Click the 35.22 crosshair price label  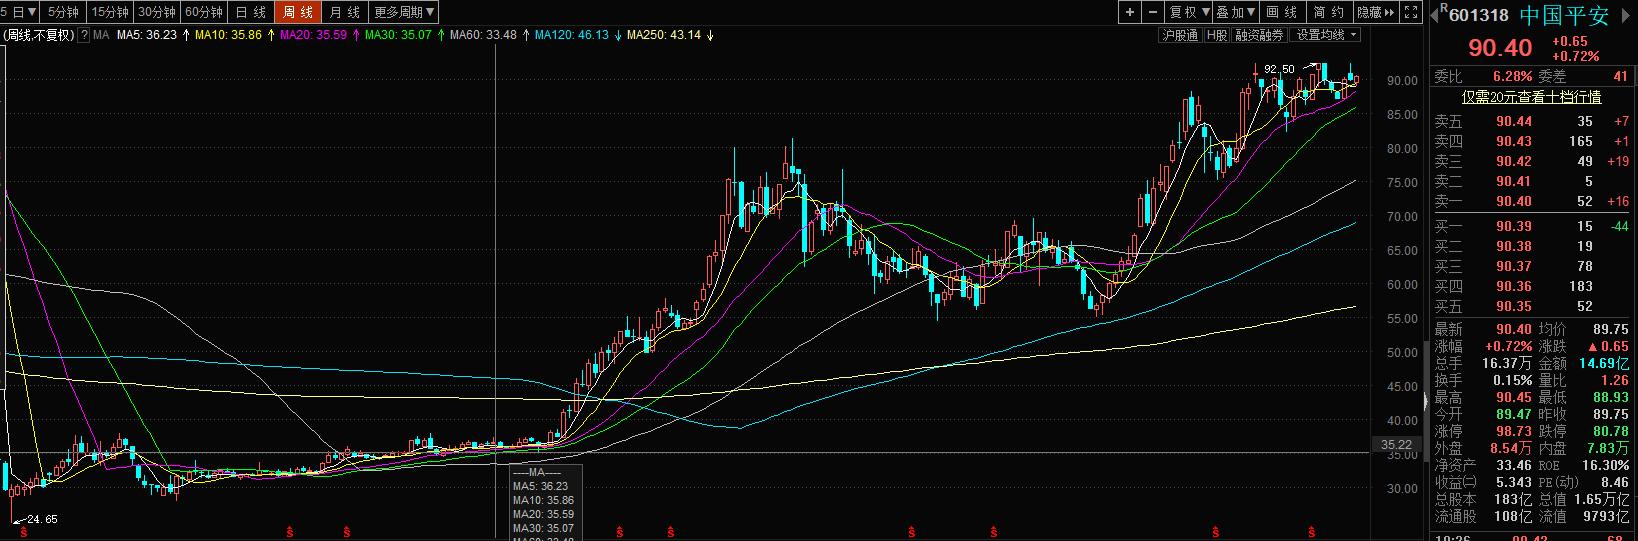click(1396, 445)
